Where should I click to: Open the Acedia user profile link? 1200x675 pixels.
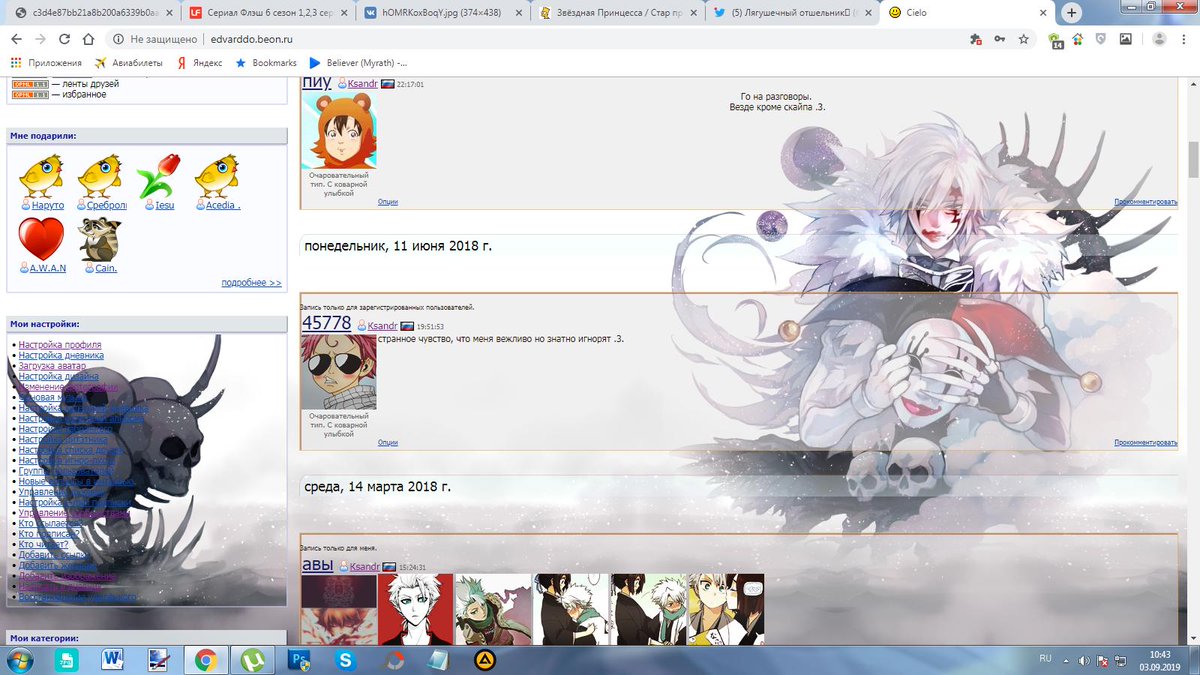(x=221, y=205)
